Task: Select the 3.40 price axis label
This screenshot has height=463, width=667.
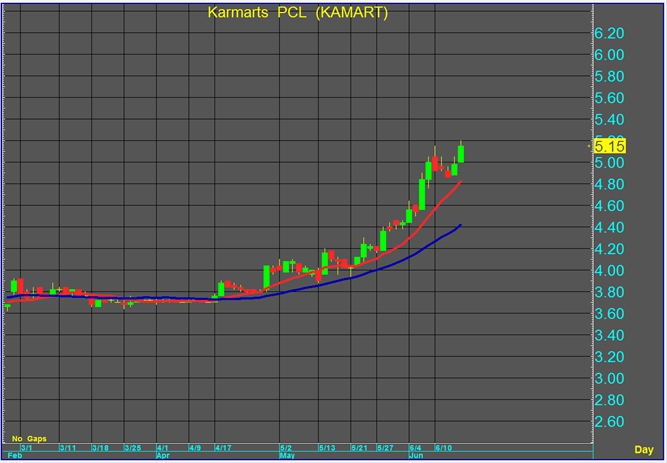Action: pos(609,335)
